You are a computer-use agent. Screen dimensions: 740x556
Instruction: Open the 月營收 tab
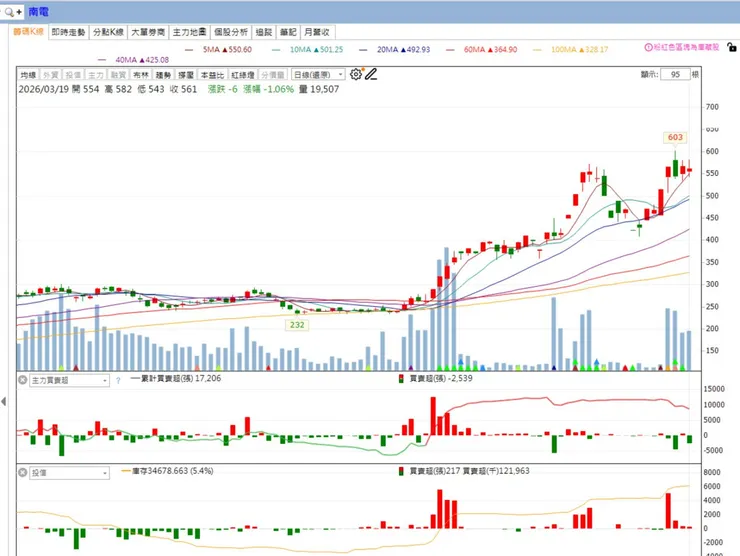[x=317, y=32]
